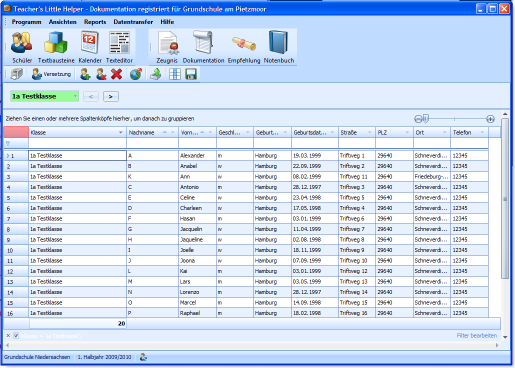515x368 pixels.
Task: Click the user icon in status bar
Action: [x=143, y=357]
